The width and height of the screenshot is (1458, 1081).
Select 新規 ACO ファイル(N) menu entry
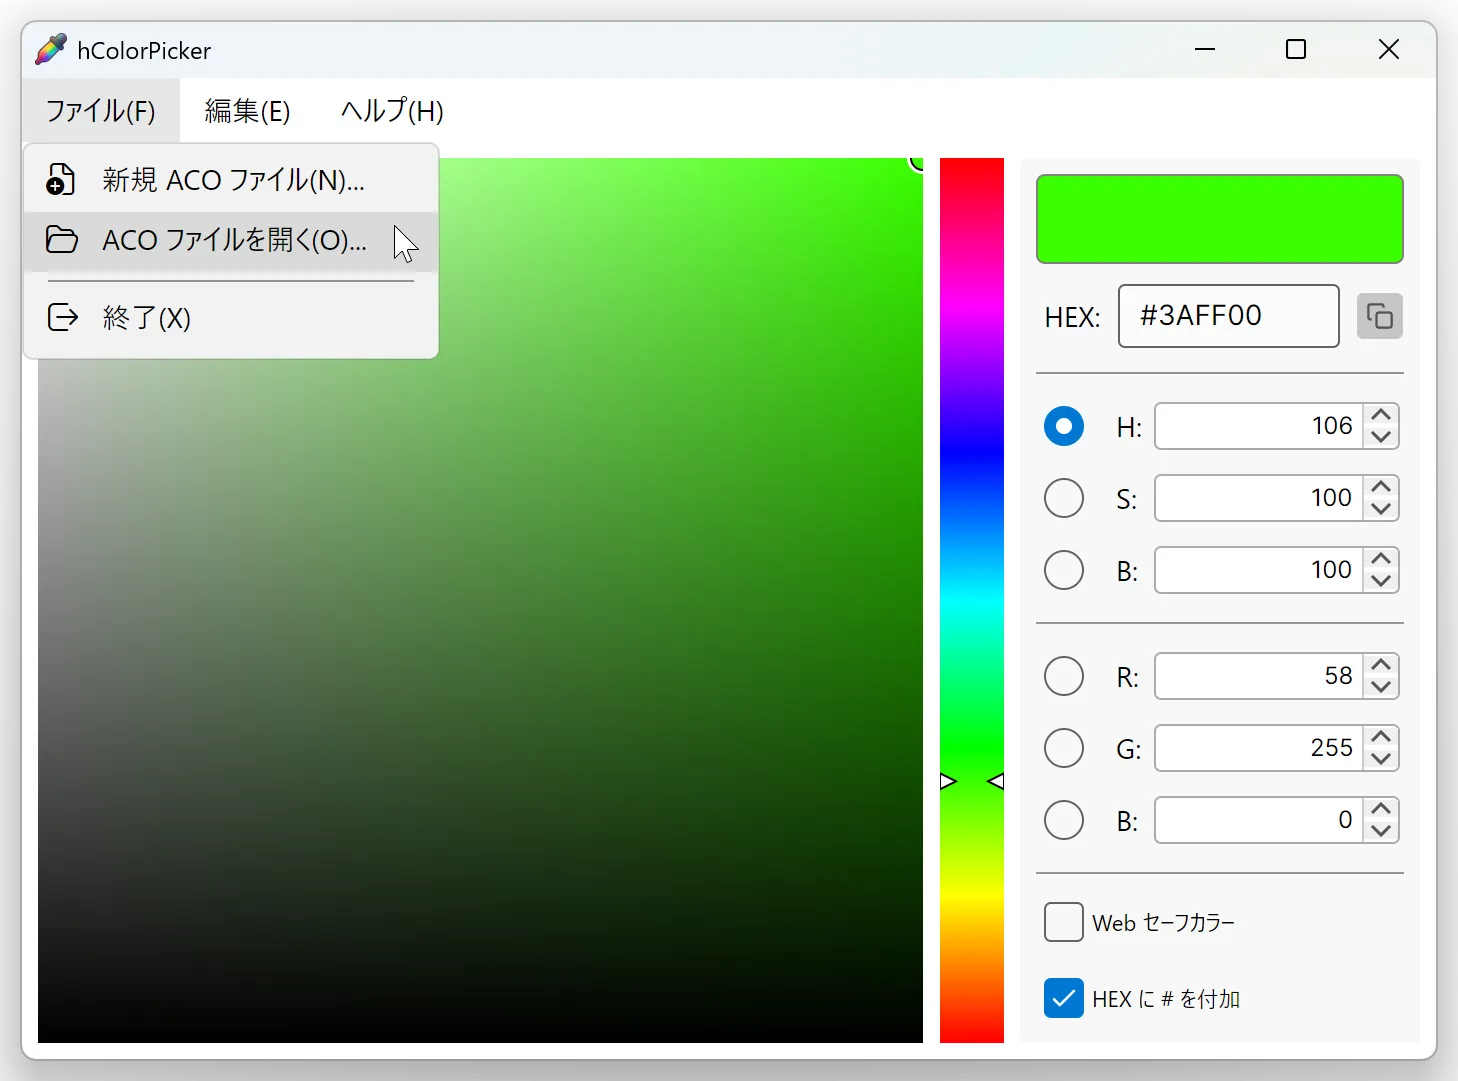[232, 179]
